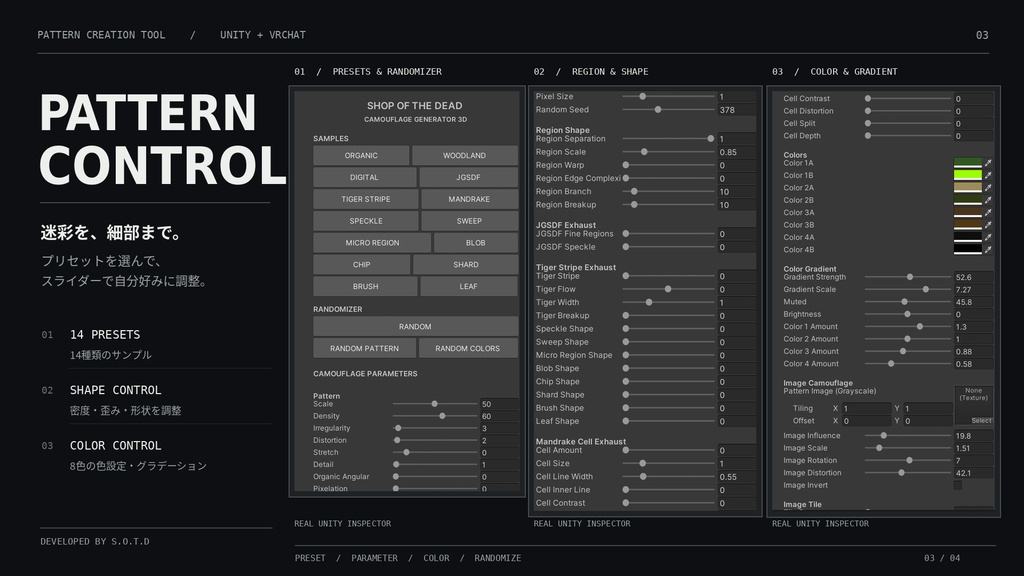Screen dimensions: 1024x576
Task: Click the Density slider handle
Action: pos(442,416)
